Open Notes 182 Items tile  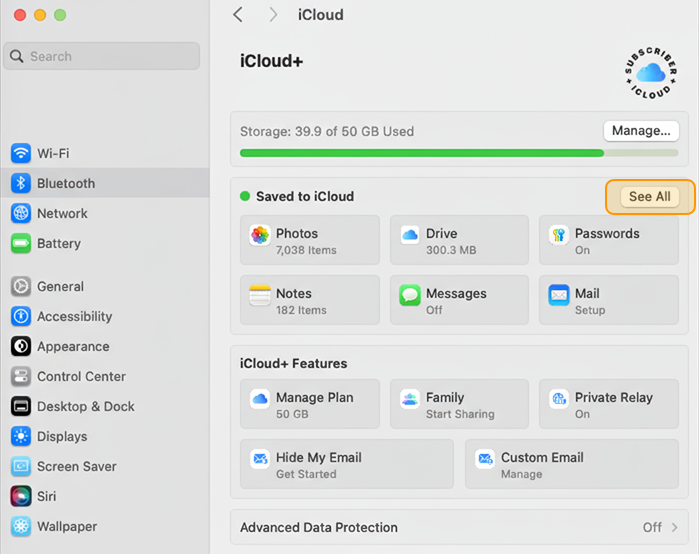[x=310, y=300]
